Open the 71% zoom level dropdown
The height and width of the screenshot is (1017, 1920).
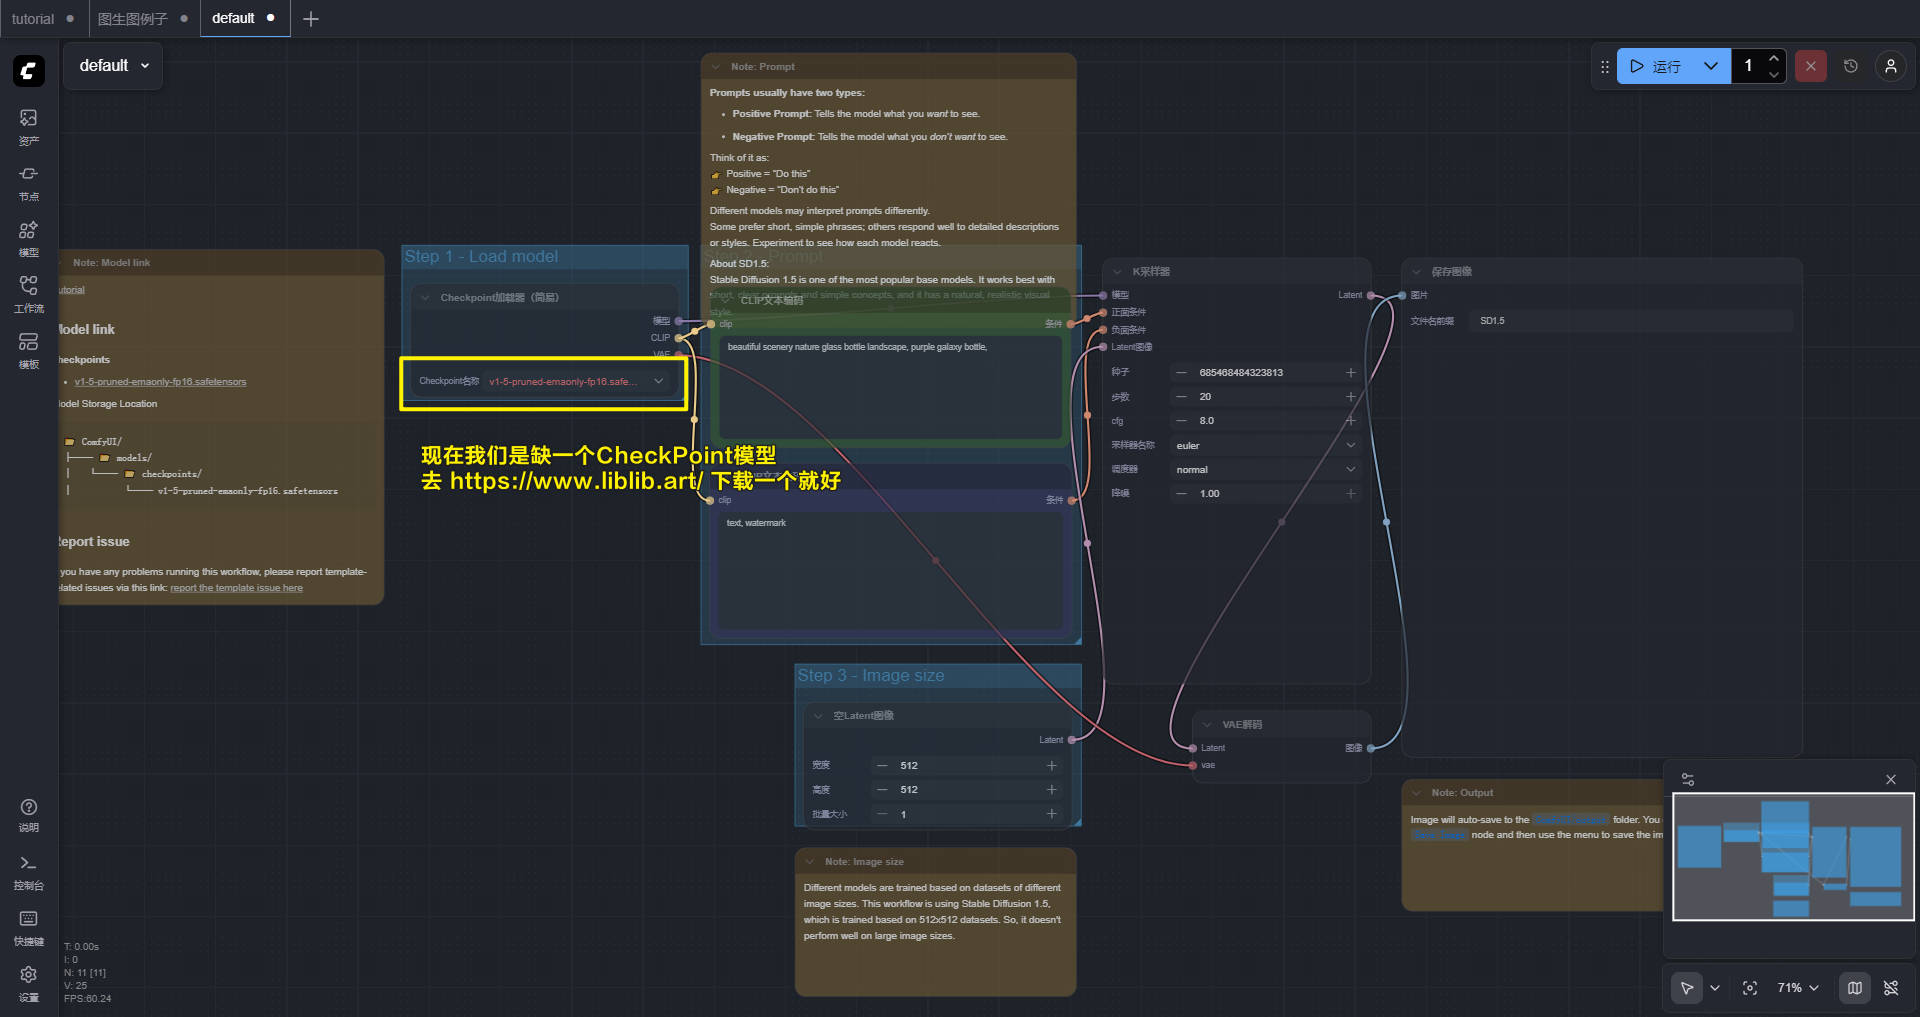coord(1797,988)
